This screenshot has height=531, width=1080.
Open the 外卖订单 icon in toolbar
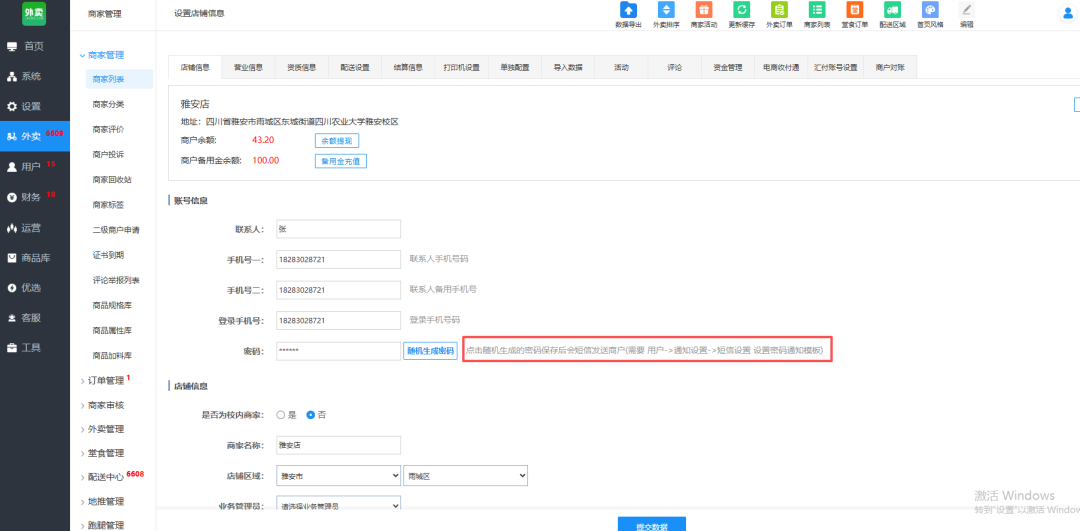click(x=779, y=10)
